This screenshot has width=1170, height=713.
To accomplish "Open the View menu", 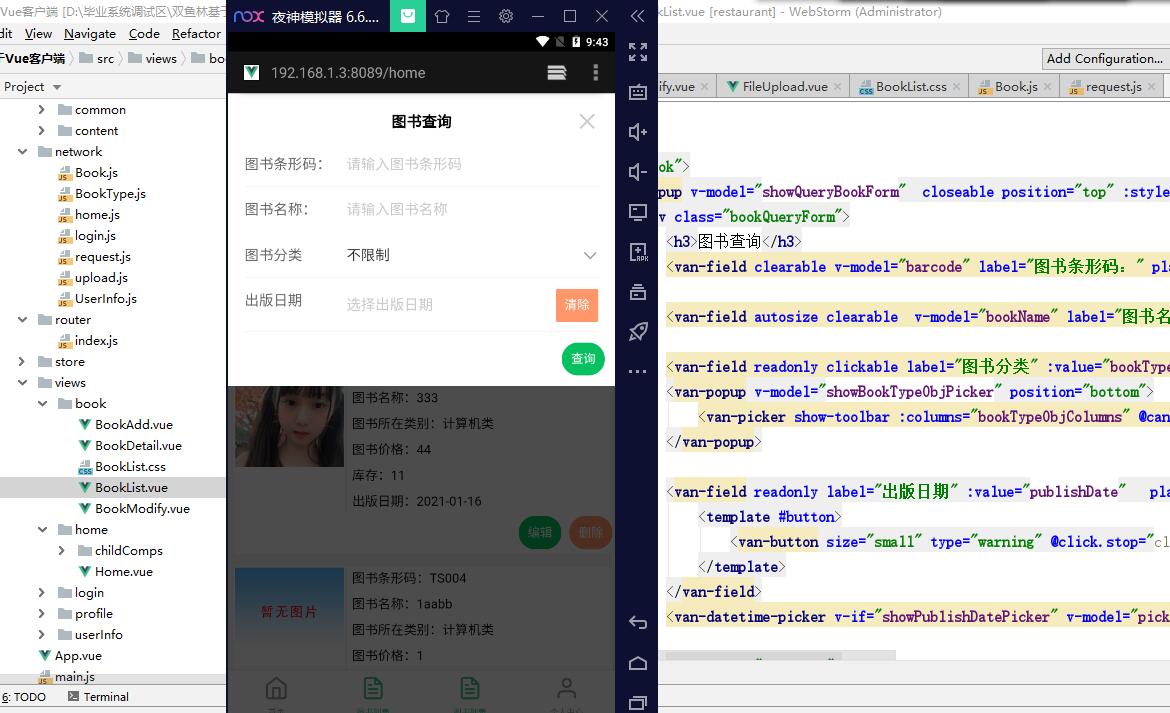I will click(x=38, y=34).
